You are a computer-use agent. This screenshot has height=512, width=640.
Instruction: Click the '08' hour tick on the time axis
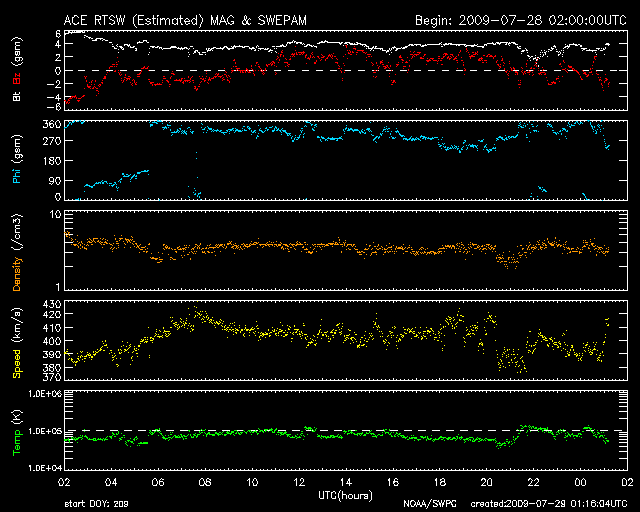(x=205, y=482)
